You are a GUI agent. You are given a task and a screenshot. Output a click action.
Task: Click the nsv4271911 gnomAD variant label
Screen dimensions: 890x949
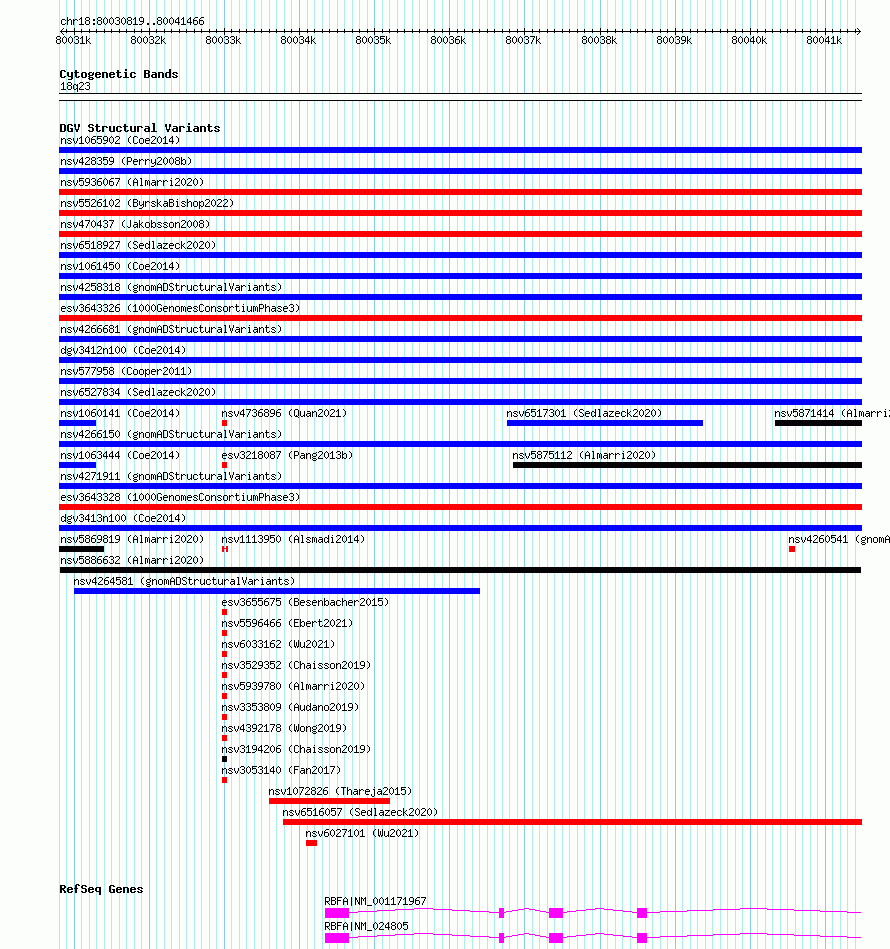[x=171, y=476]
